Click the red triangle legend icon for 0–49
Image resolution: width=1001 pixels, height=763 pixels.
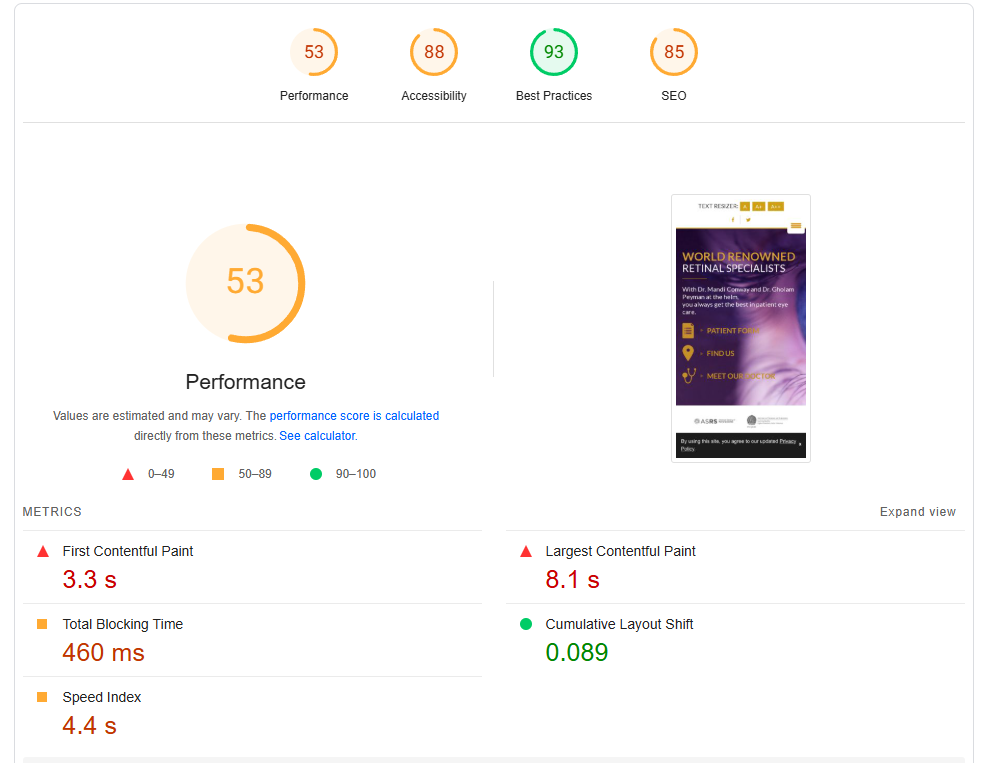[x=128, y=474]
